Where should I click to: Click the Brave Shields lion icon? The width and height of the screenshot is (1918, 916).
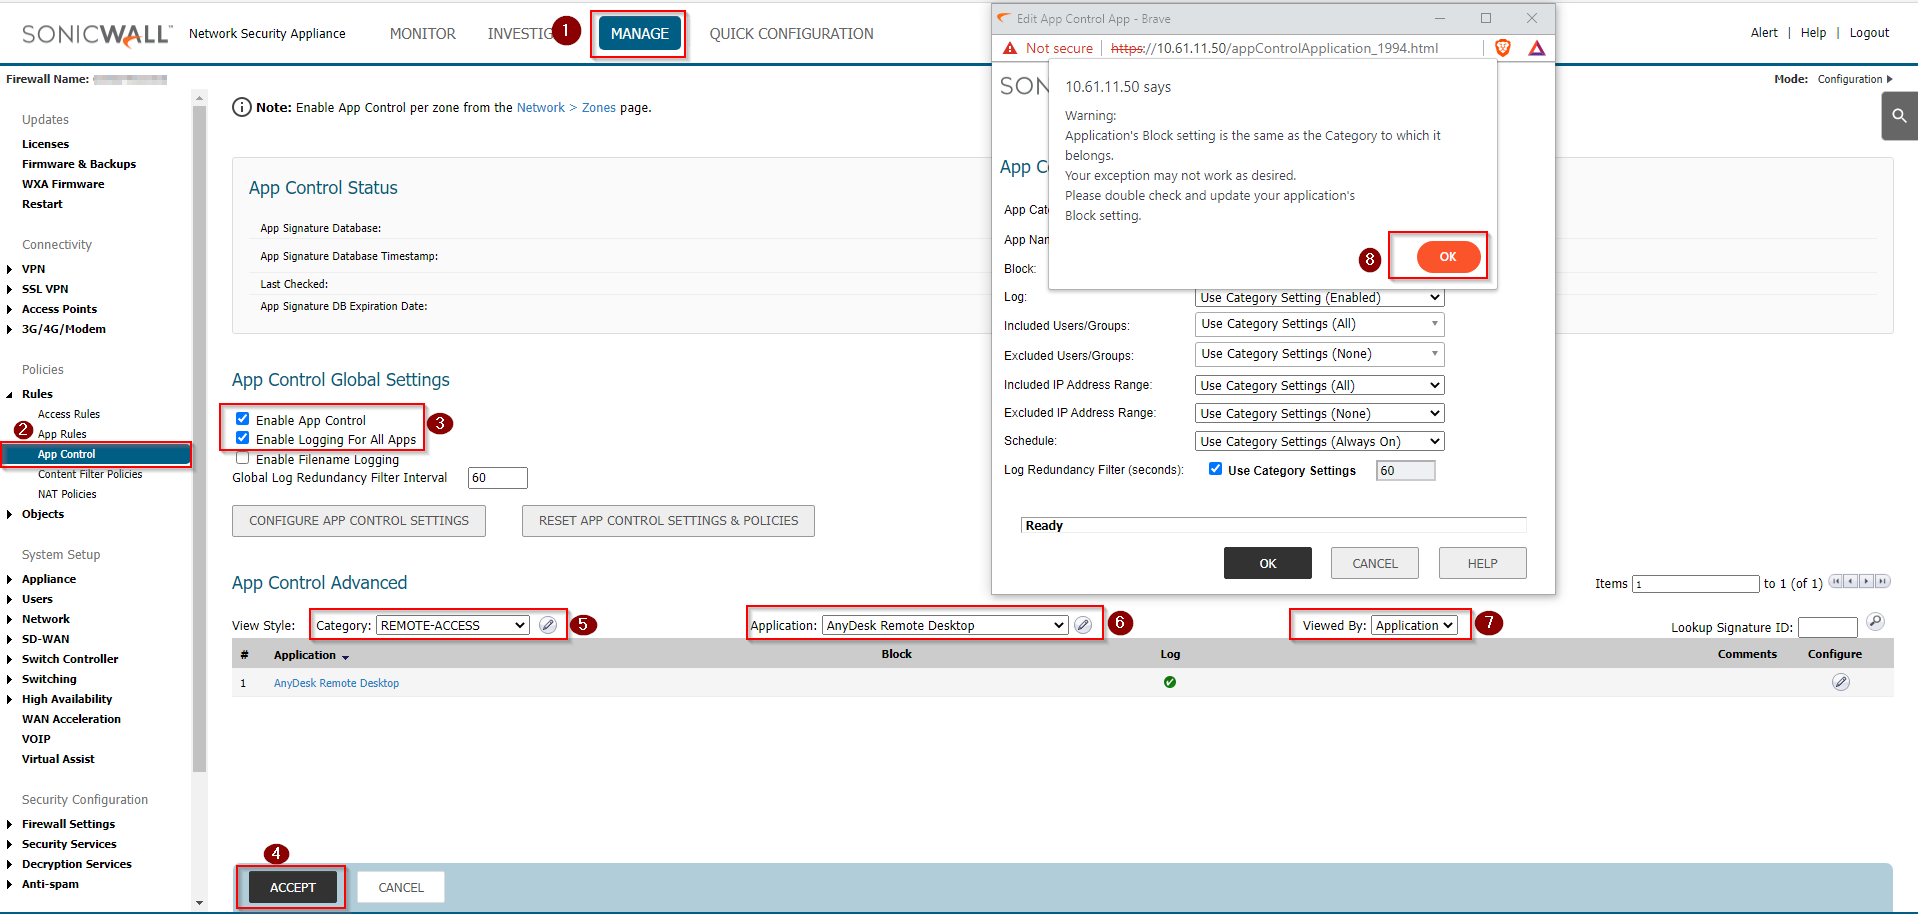tap(1502, 48)
